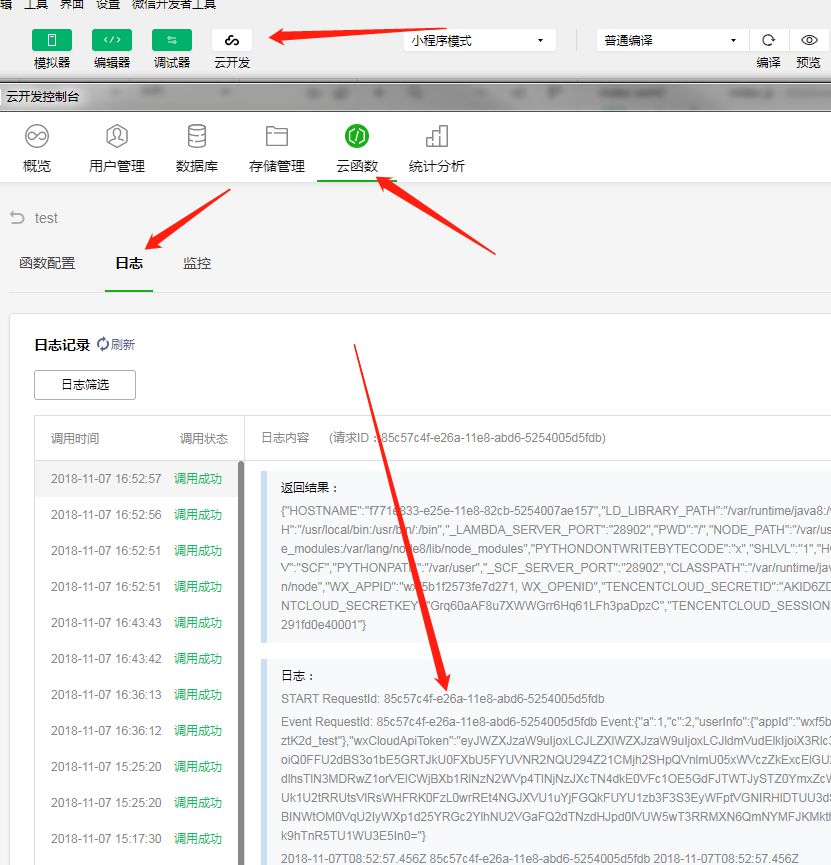Click the START RequestId log line
Screen dimensions: 831x865
tap(443, 699)
